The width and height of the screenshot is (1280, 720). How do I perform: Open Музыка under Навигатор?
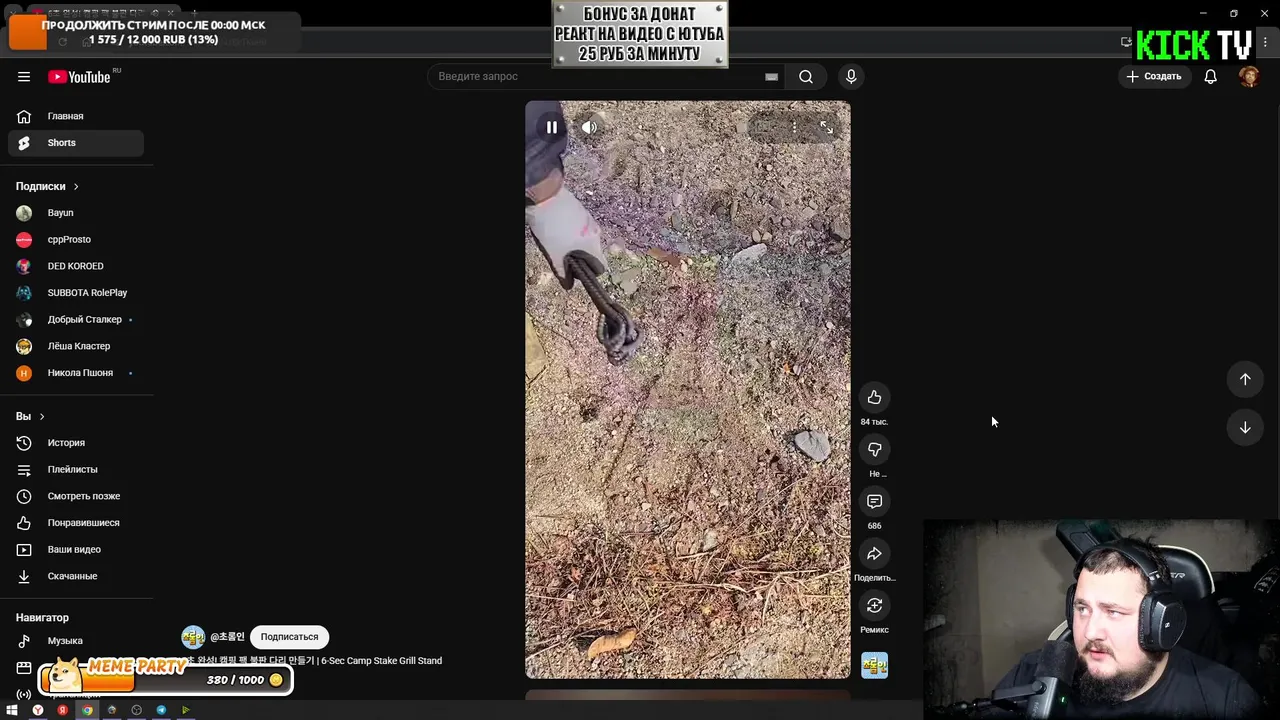(76, 641)
